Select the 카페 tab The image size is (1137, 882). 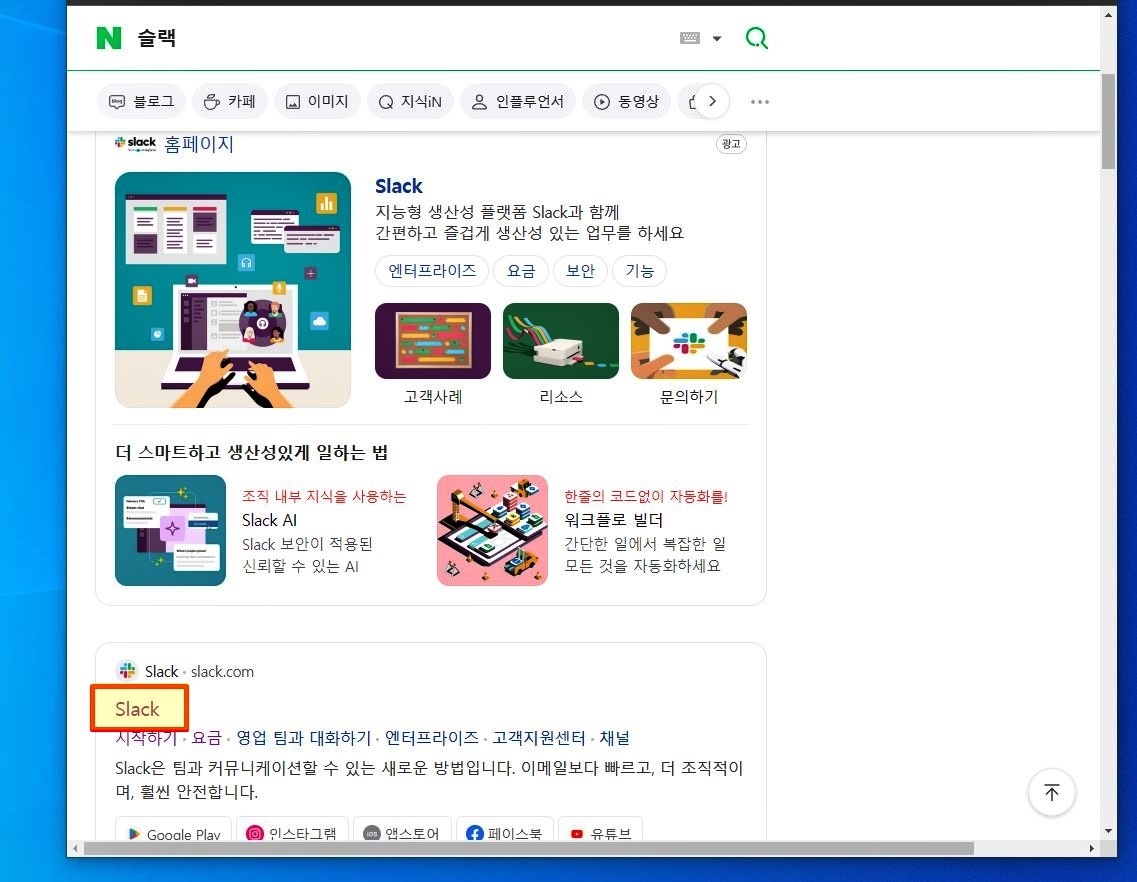point(230,102)
